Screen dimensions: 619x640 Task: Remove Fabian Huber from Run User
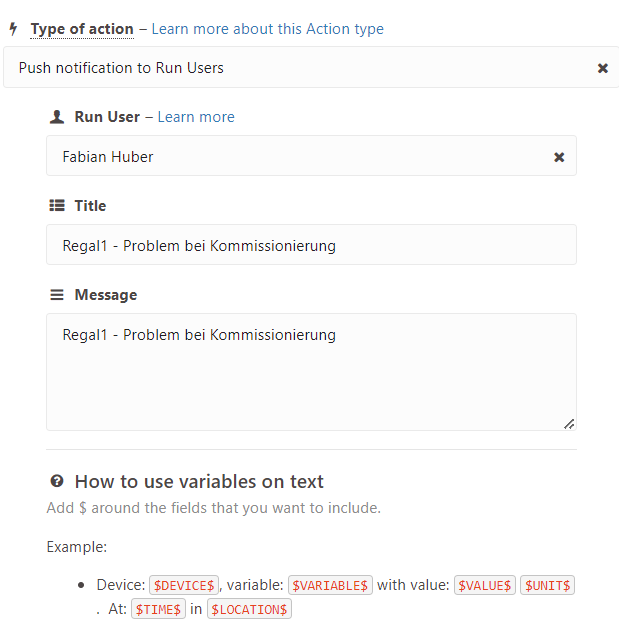pyautogui.click(x=559, y=157)
